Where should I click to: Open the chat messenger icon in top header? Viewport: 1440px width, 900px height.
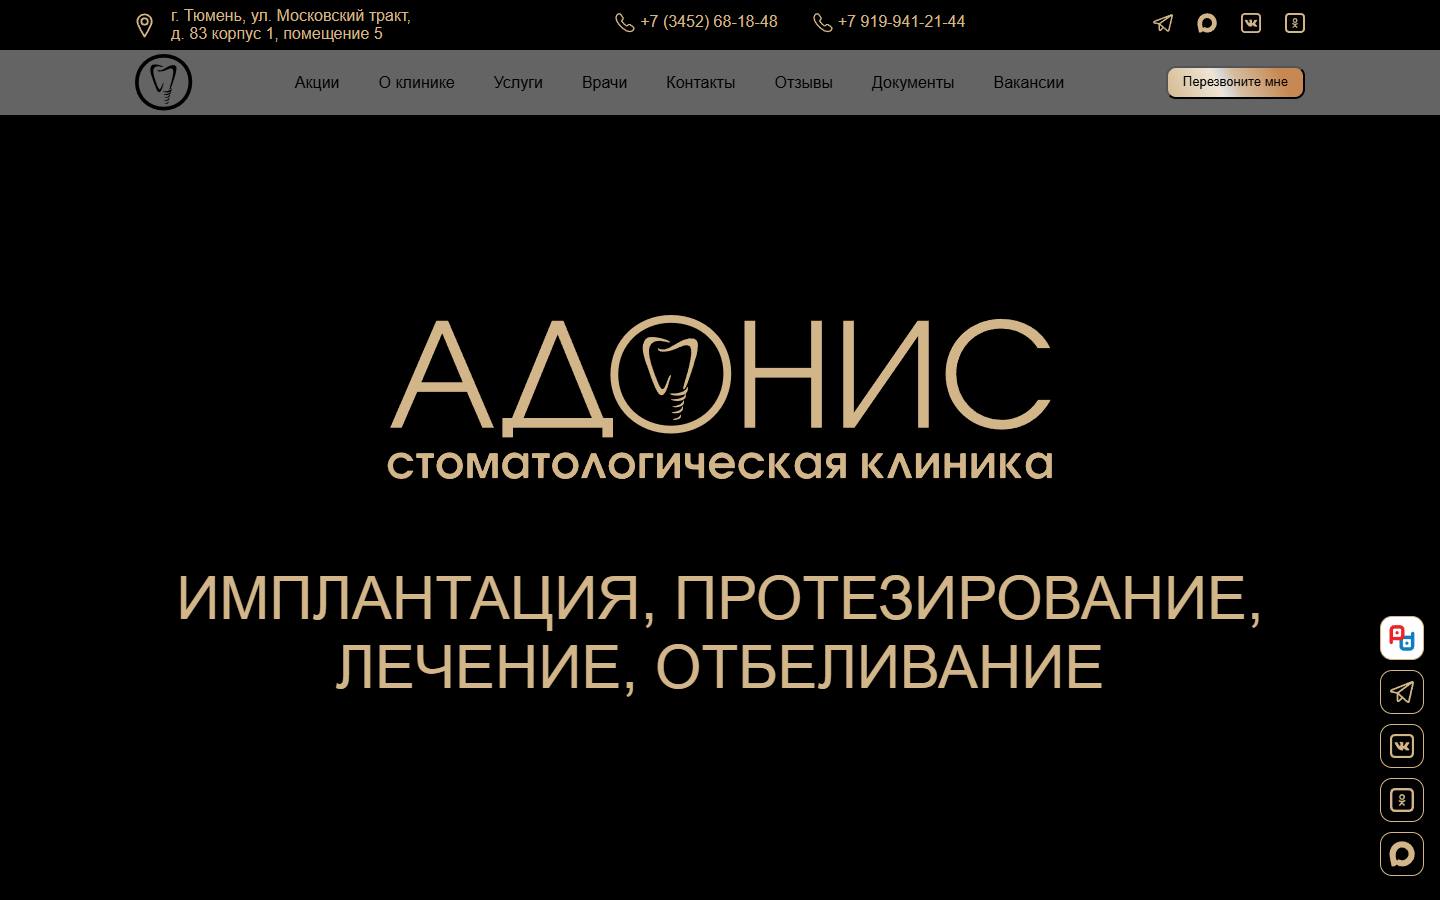click(x=1207, y=23)
